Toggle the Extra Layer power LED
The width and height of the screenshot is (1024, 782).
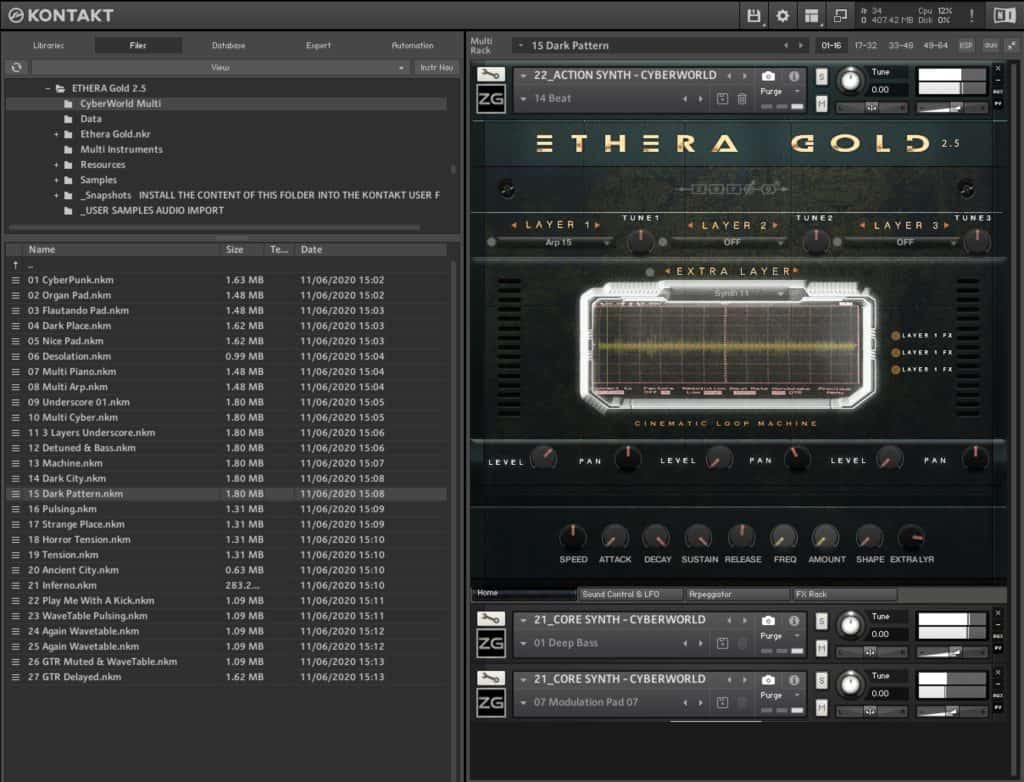pyautogui.click(x=650, y=272)
